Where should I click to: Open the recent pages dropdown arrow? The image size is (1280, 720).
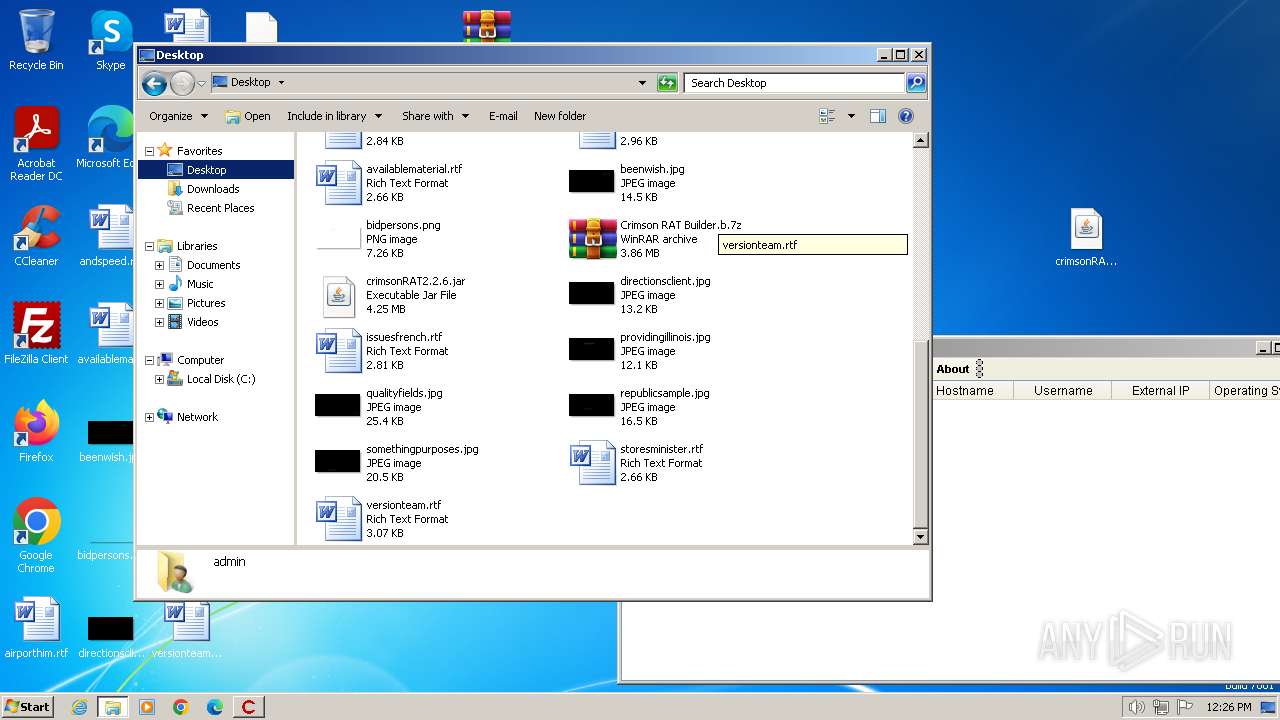(x=201, y=83)
